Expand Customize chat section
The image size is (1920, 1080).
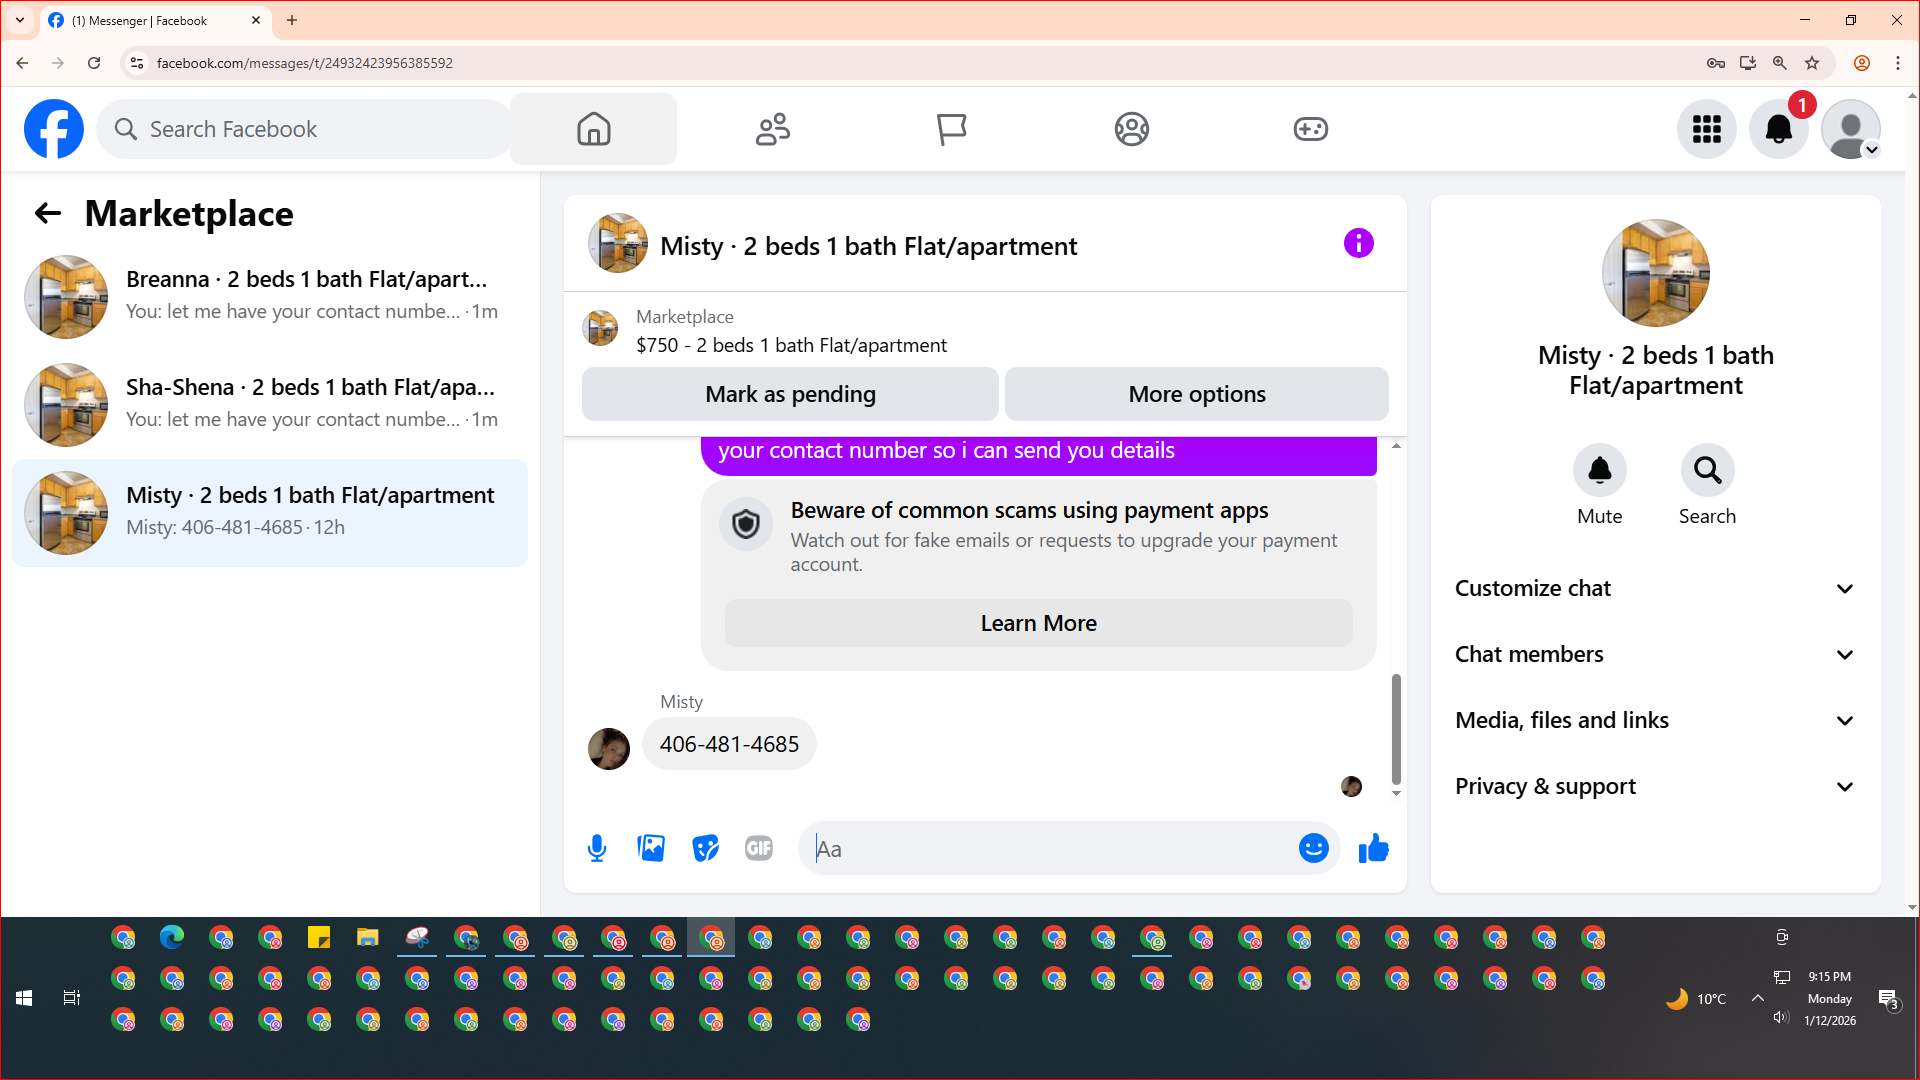tap(1655, 588)
